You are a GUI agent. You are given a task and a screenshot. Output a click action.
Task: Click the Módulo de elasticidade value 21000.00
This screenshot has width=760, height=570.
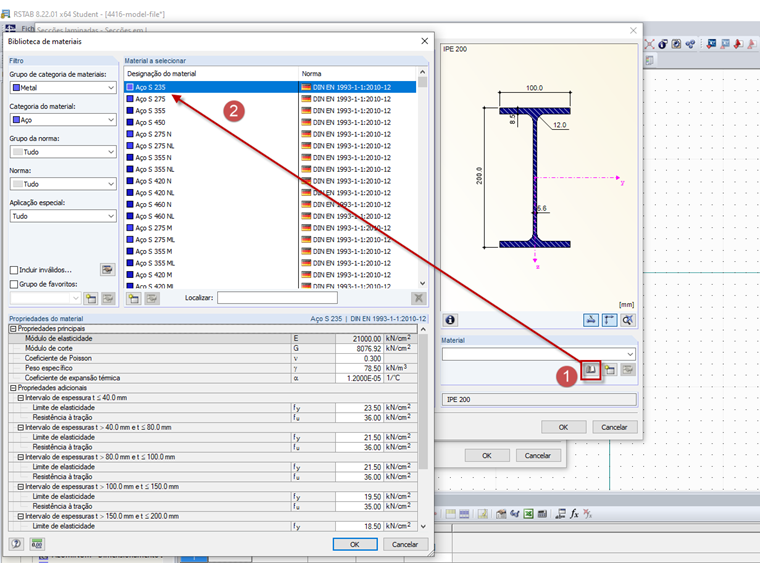(359, 339)
